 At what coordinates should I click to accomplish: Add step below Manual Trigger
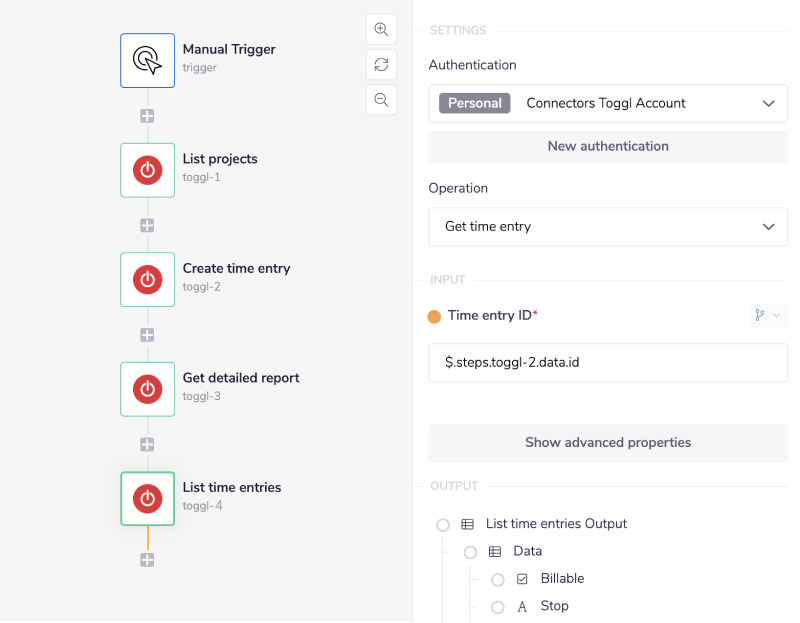click(147, 116)
